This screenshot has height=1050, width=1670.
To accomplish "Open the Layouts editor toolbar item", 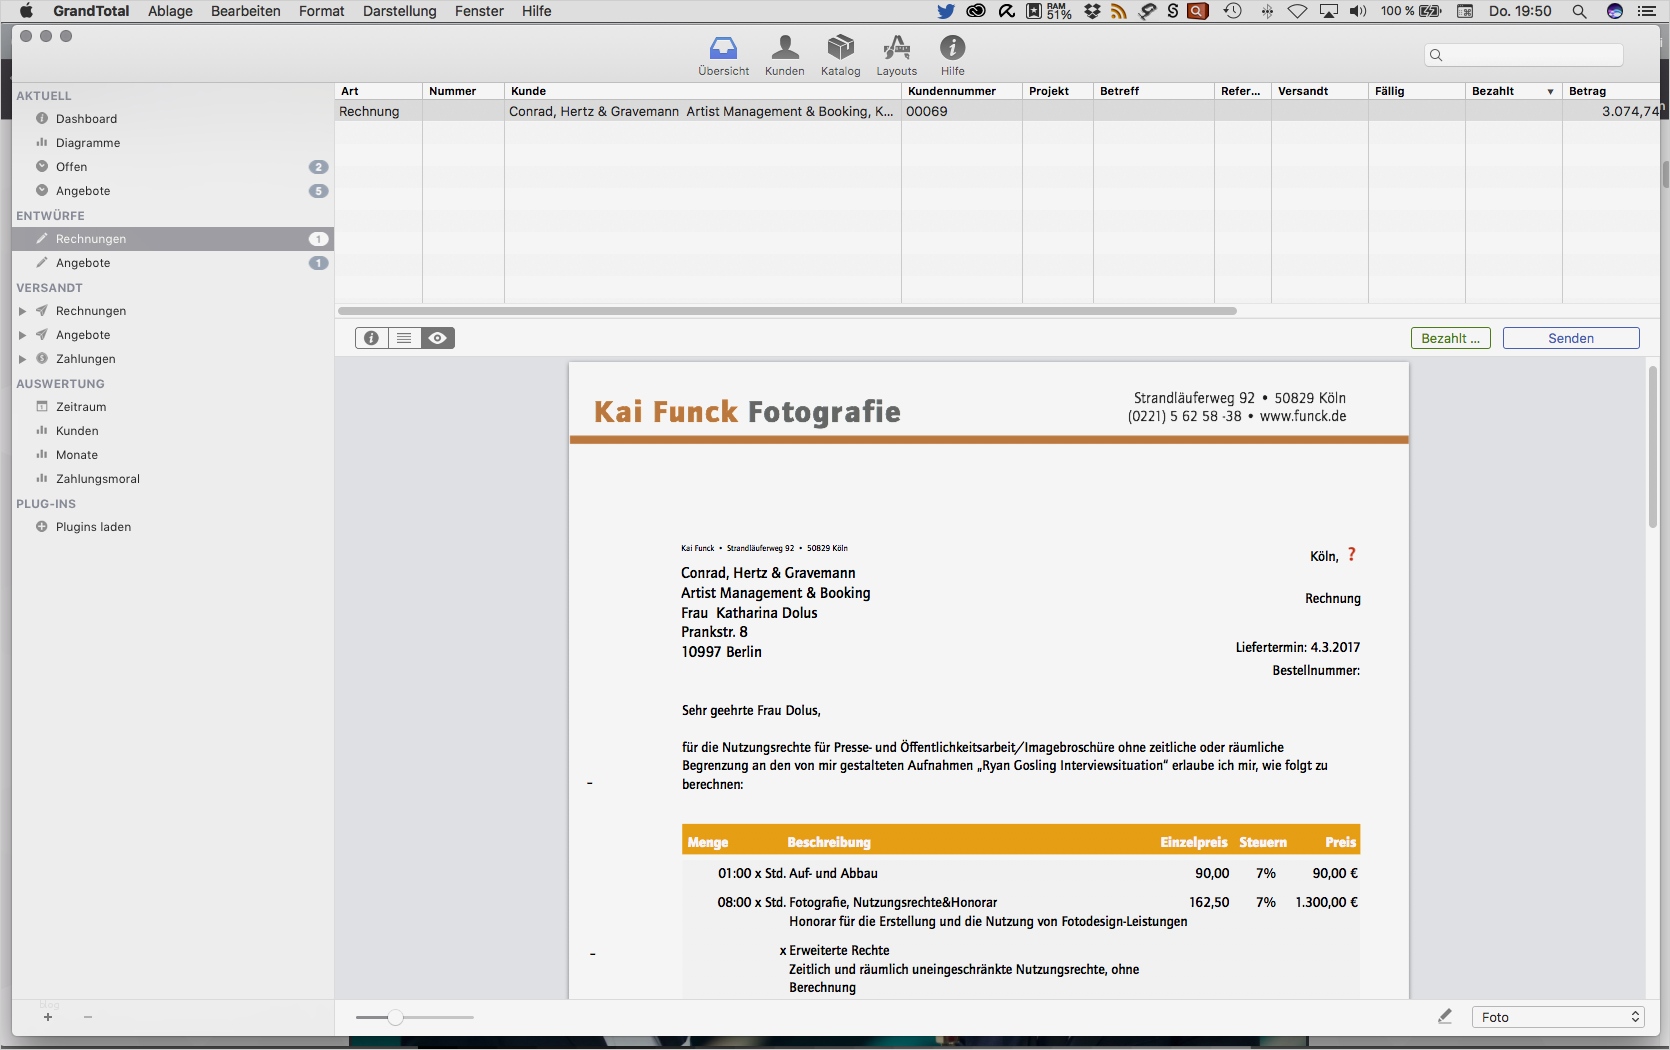I will click(897, 55).
